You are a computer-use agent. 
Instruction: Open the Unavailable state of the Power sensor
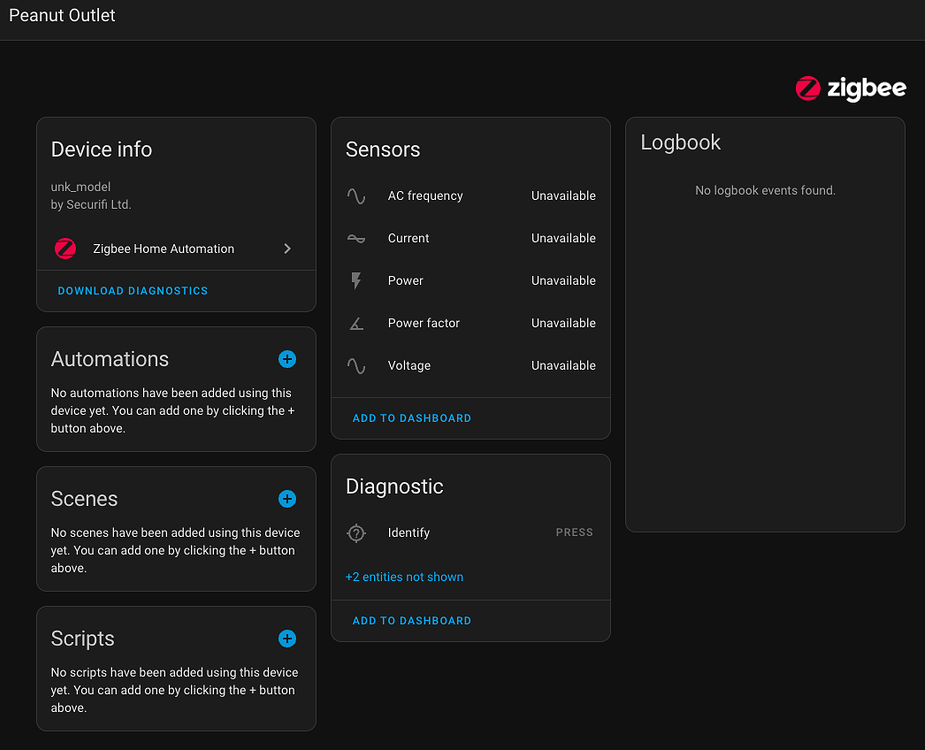tap(563, 280)
